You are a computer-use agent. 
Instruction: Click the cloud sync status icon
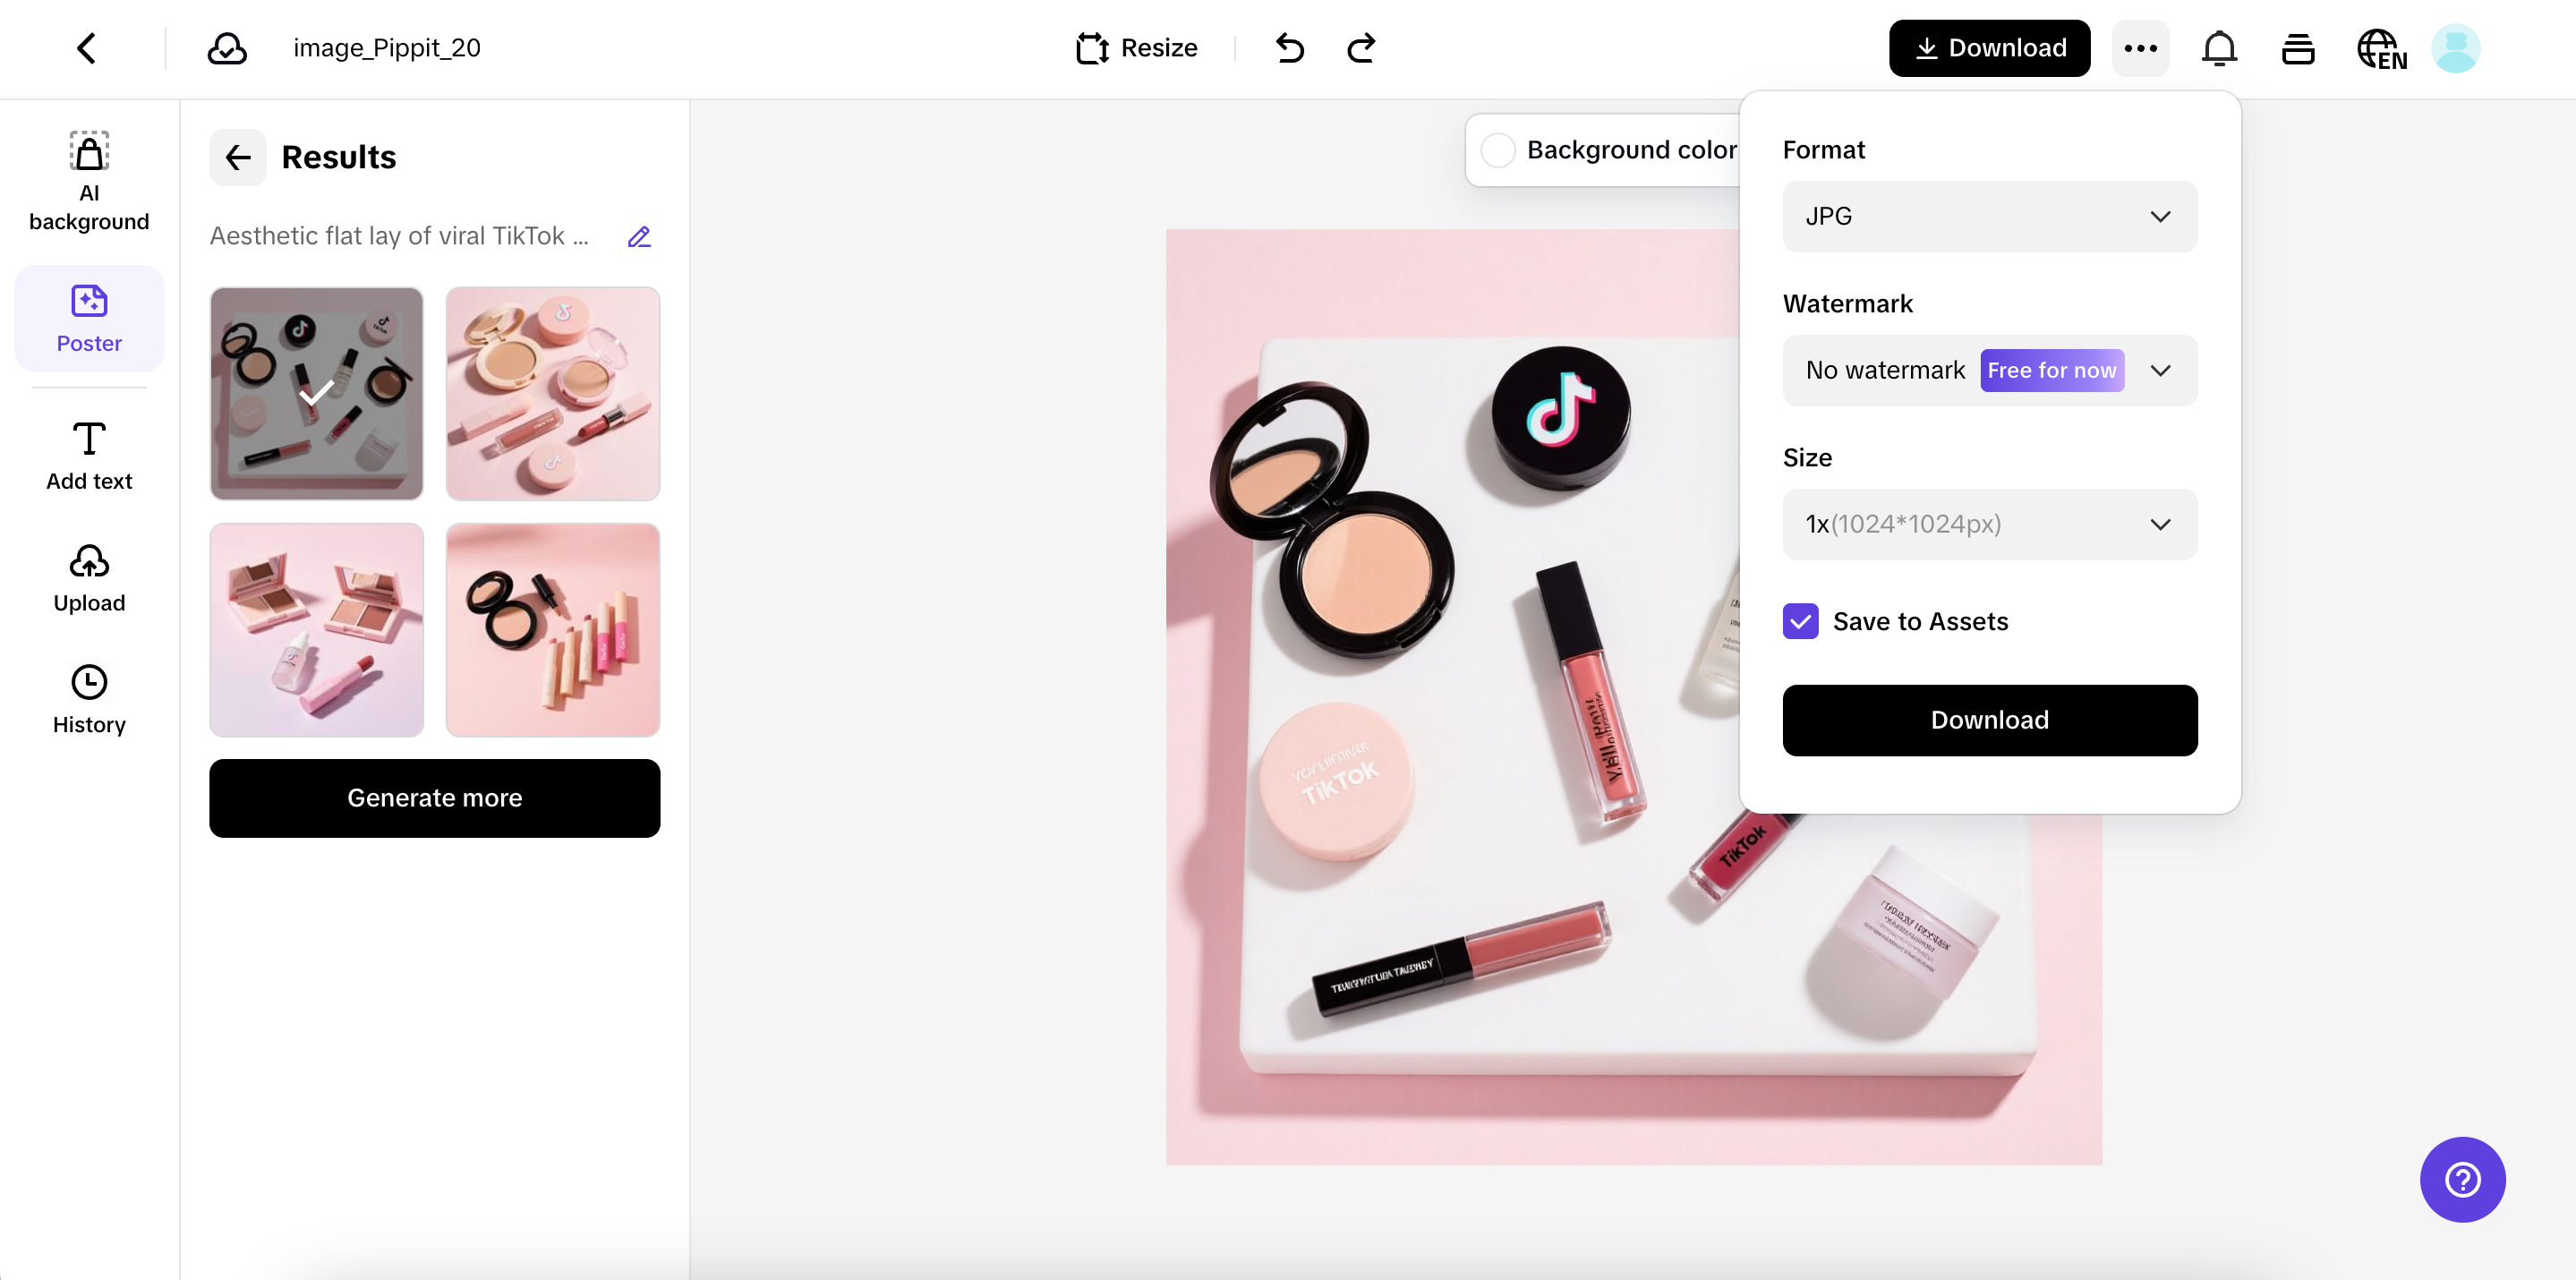point(227,48)
